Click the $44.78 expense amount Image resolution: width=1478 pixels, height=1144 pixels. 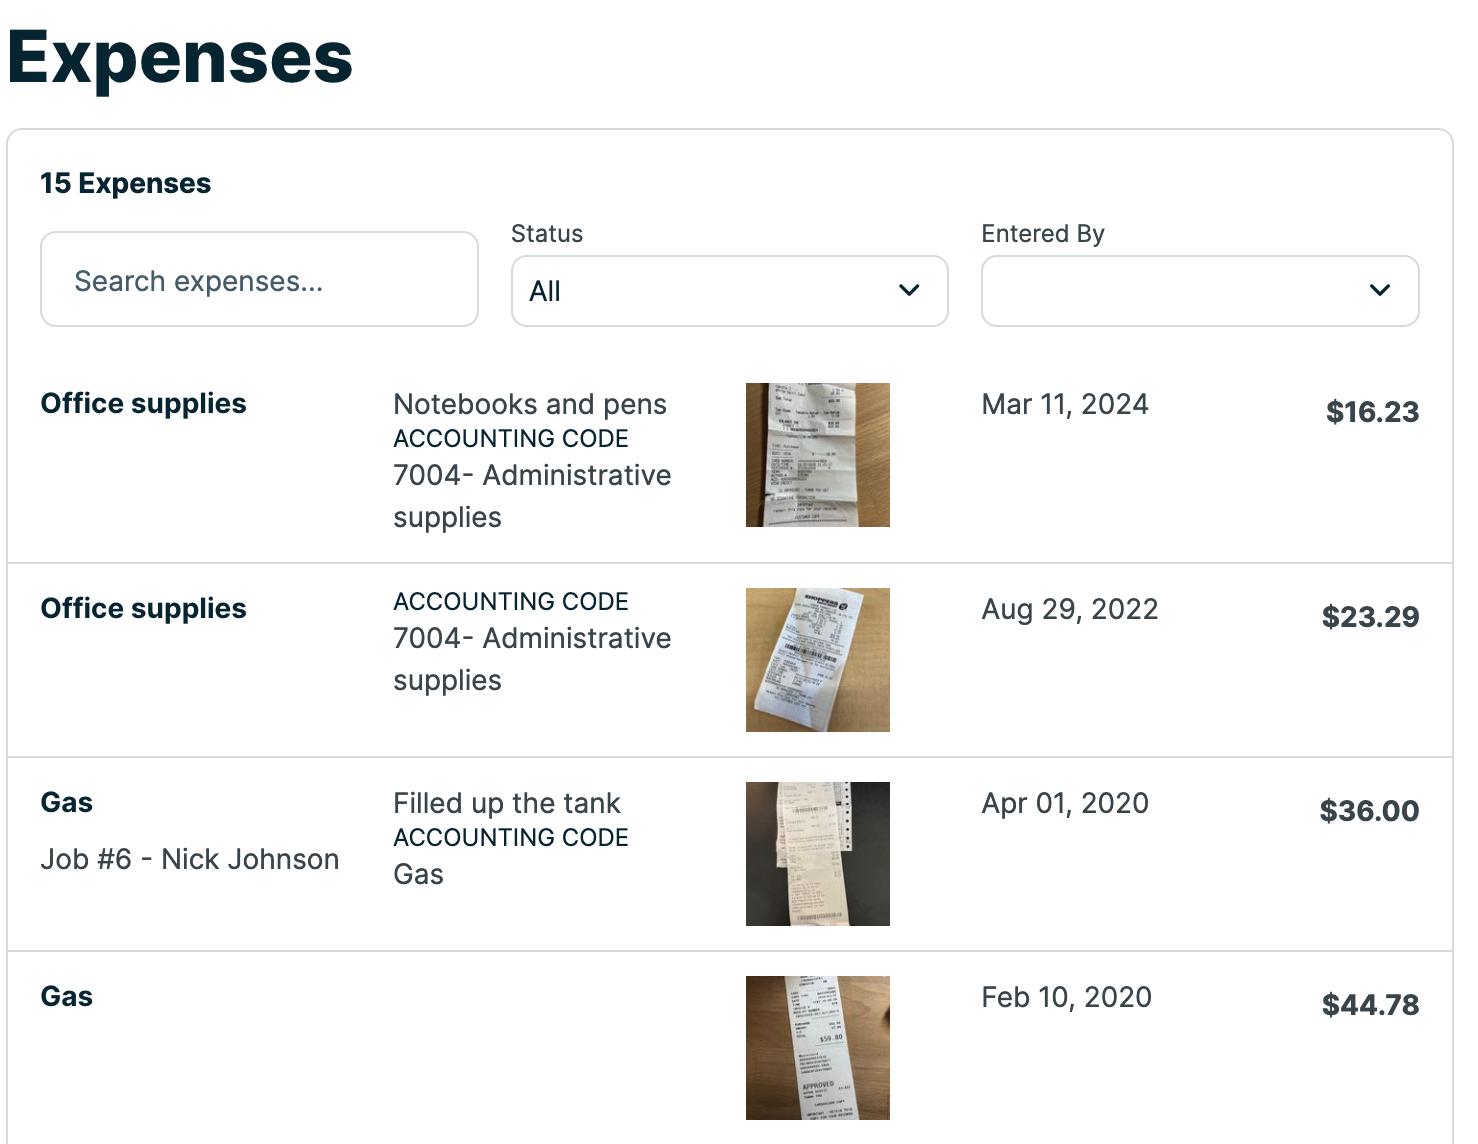1369,1005
